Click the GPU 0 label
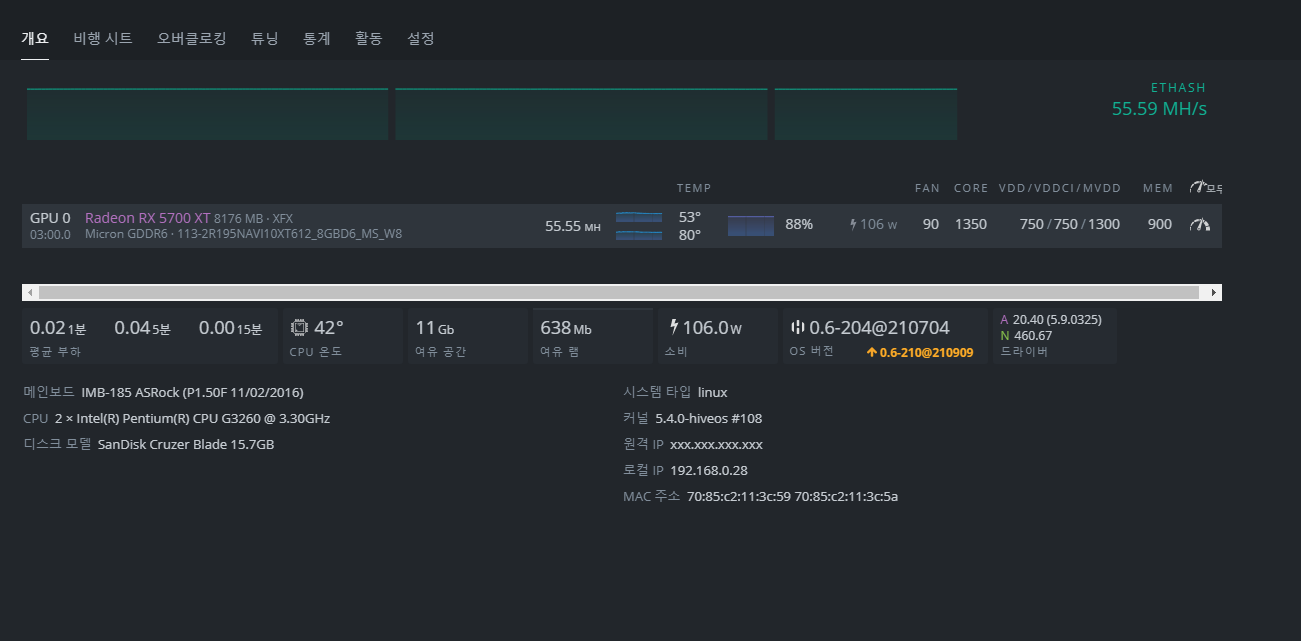 pyautogui.click(x=50, y=217)
